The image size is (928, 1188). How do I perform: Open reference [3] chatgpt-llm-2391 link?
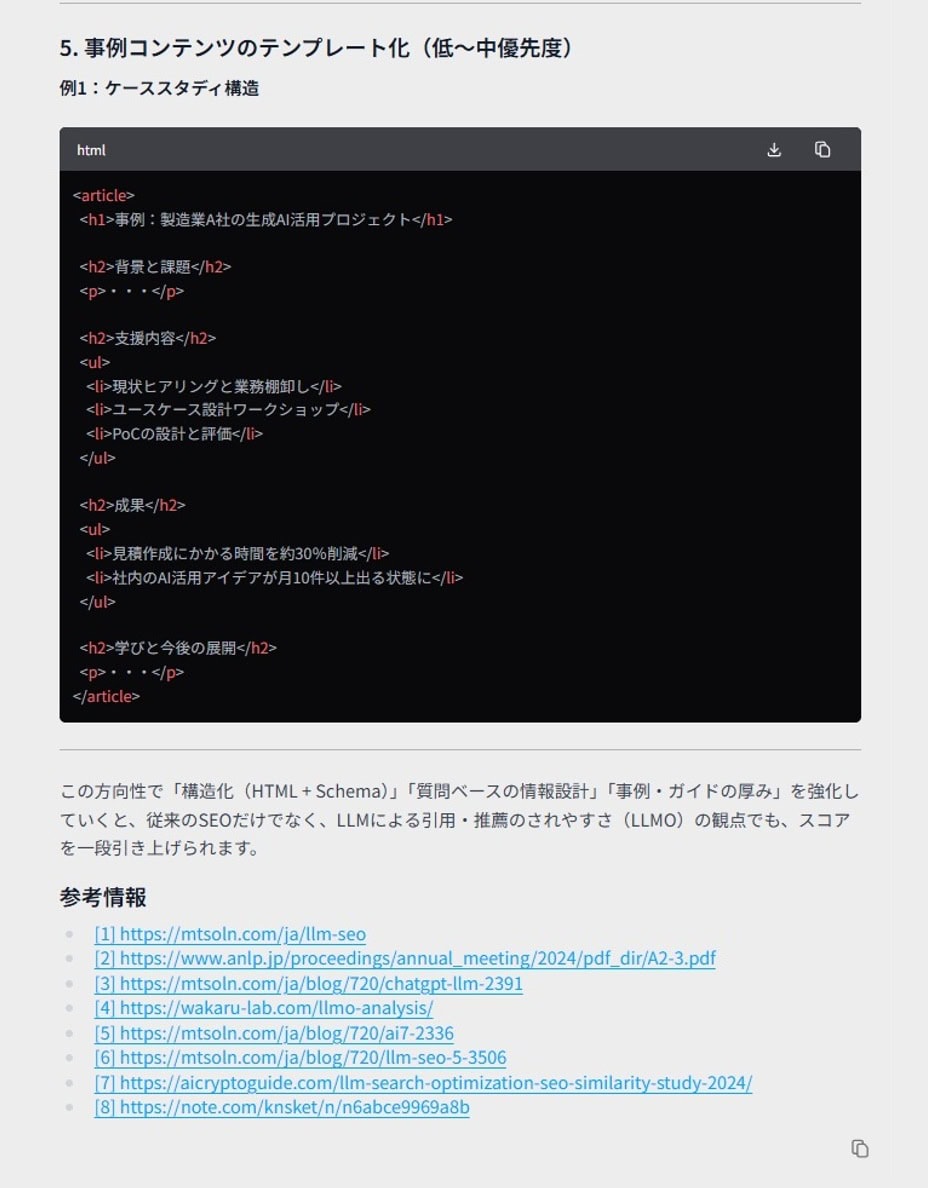[308, 983]
